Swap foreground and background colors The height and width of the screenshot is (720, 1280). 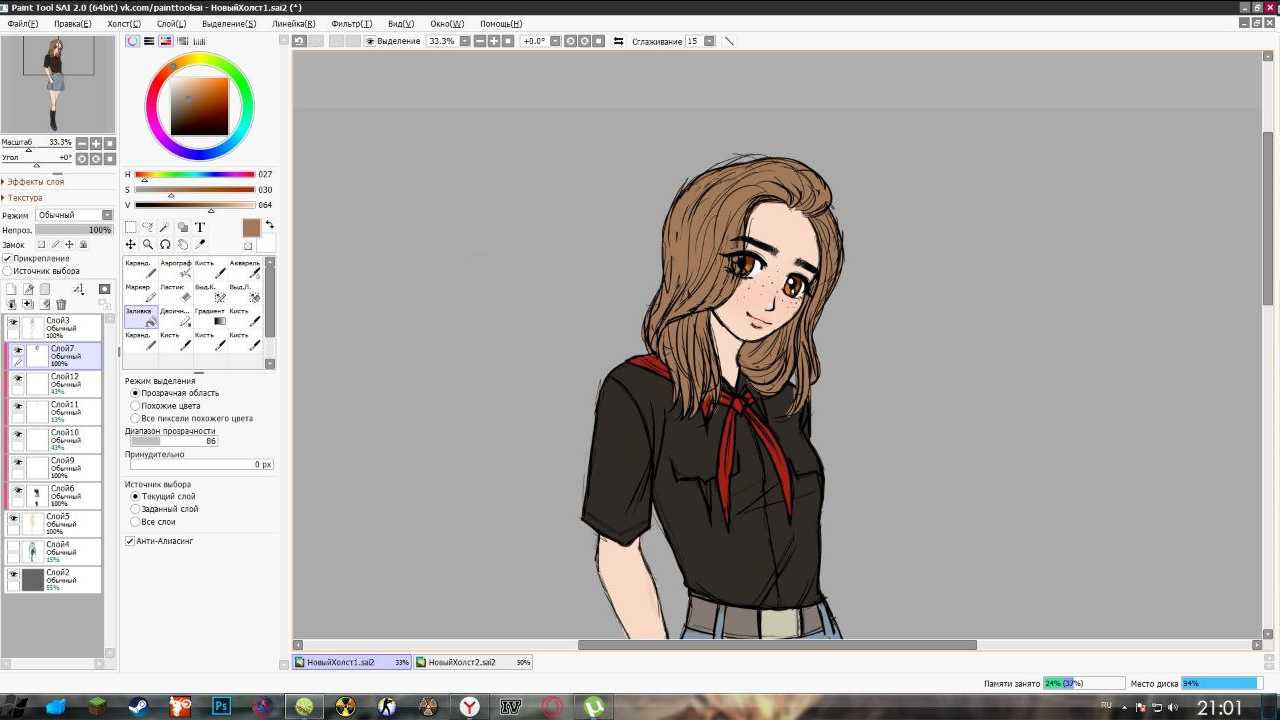269,225
